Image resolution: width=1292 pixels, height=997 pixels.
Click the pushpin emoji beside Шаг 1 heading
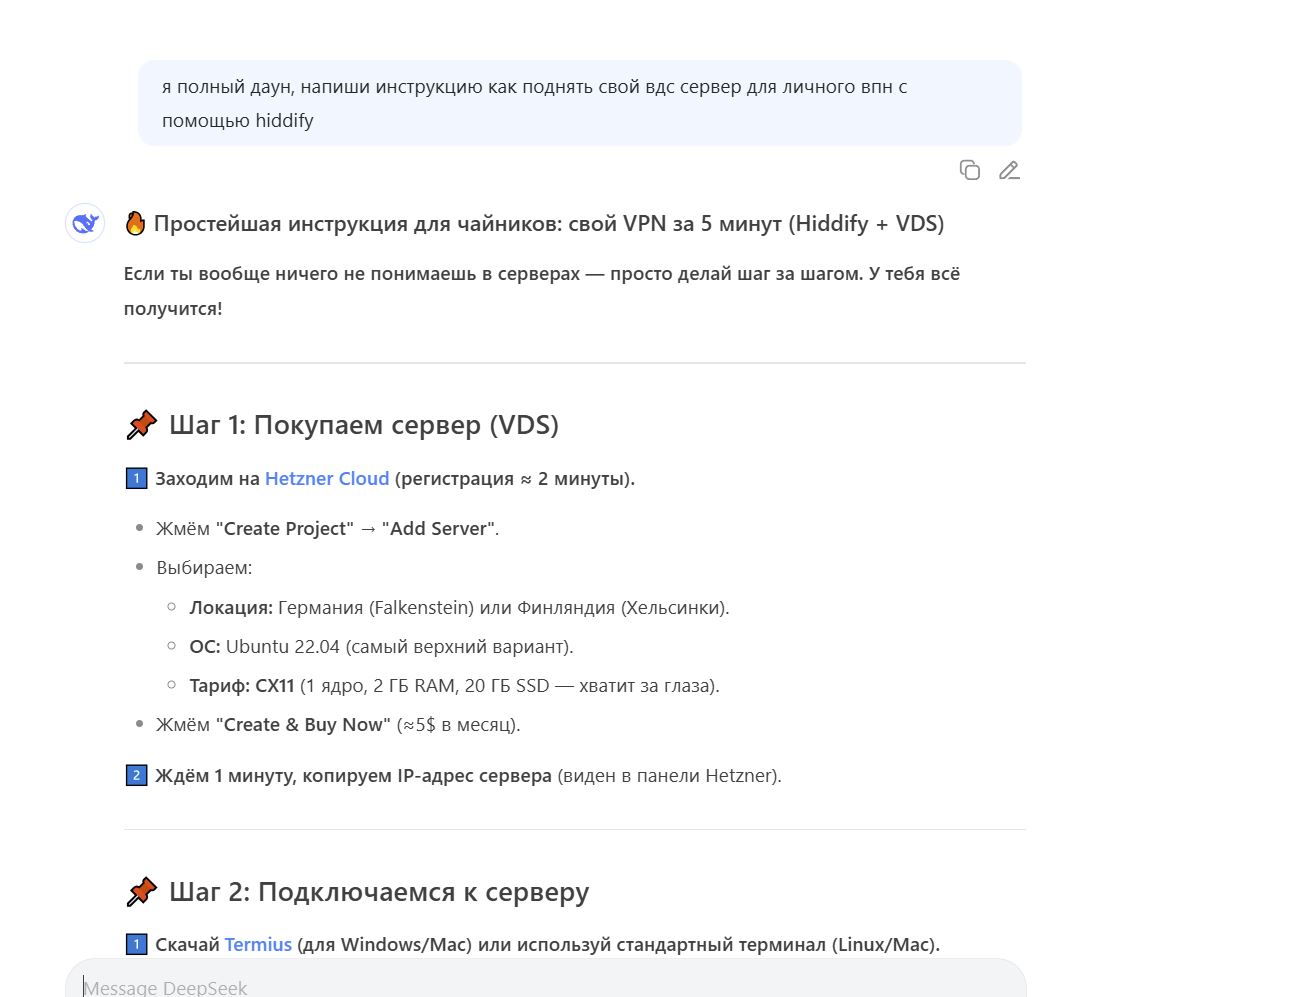point(142,425)
